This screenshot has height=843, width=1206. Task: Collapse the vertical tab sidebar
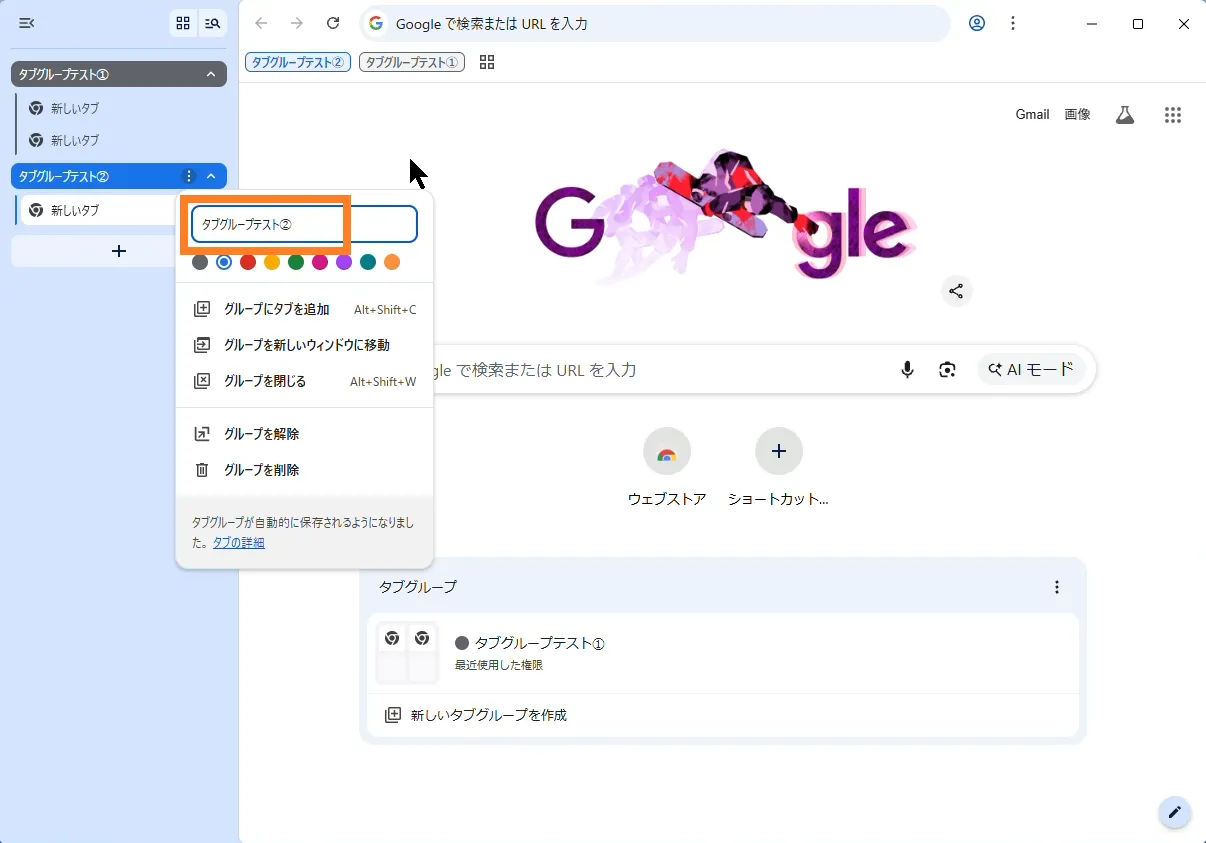(x=27, y=23)
